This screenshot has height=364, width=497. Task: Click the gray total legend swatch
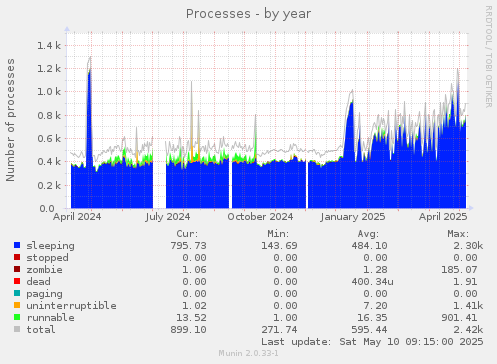pyautogui.click(x=17, y=329)
